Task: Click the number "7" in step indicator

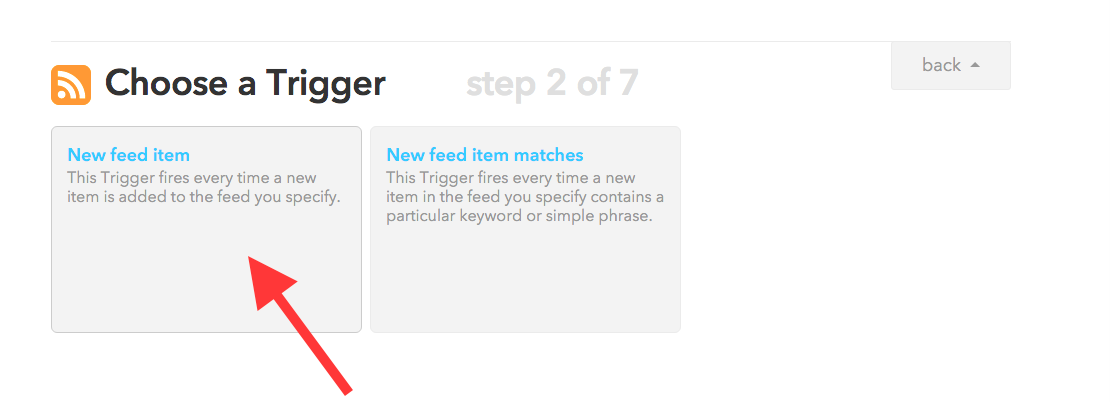Action: coord(629,84)
